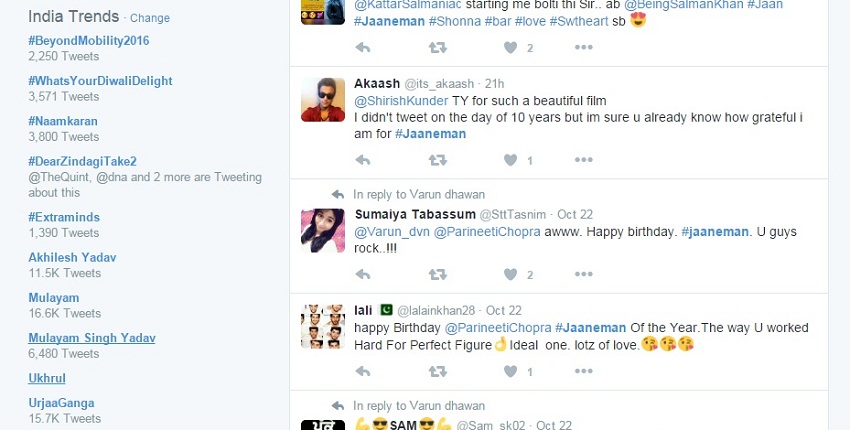
Task: Open the Mulayam Singh Yadav trend
Action: pyautogui.click(x=92, y=338)
